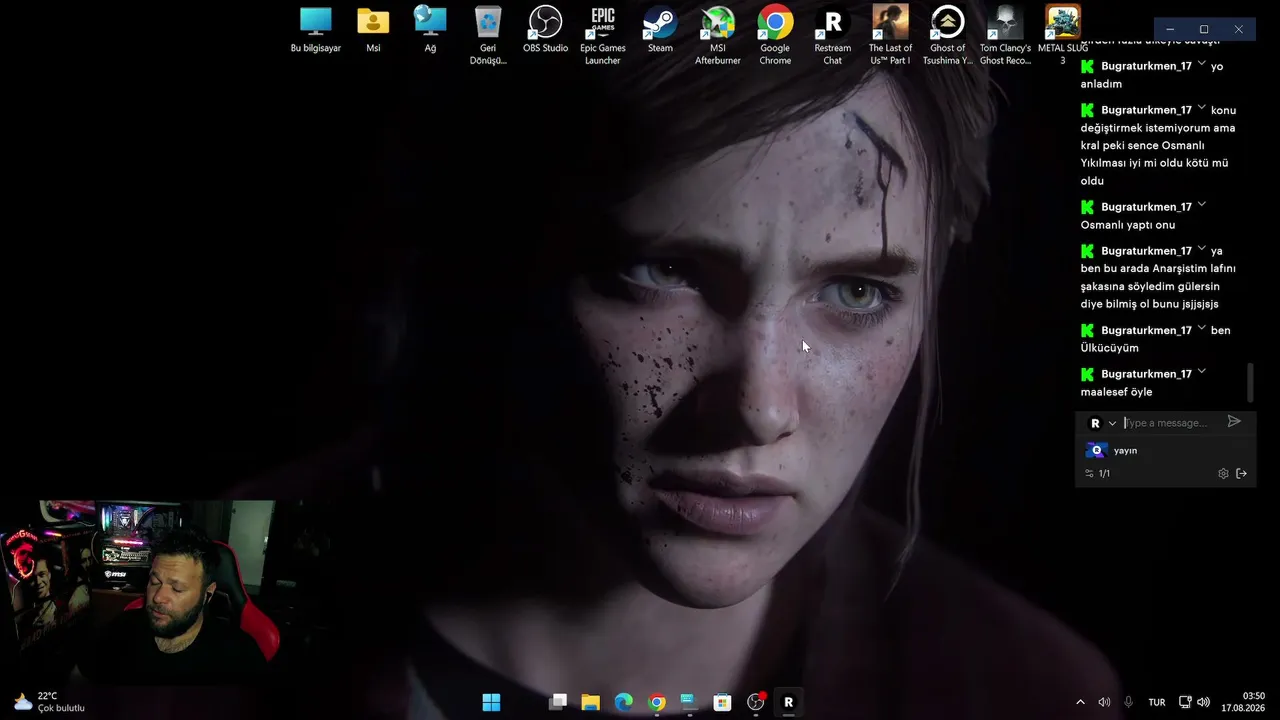
Task: Open the Msi user folder icon
Action: pos(373,30)
